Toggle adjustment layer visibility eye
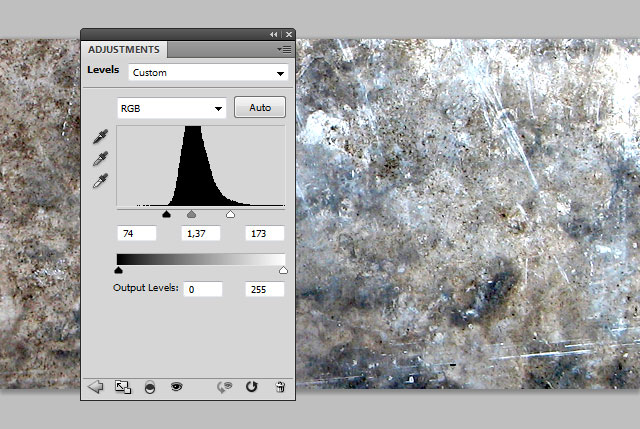 (176, 386)
